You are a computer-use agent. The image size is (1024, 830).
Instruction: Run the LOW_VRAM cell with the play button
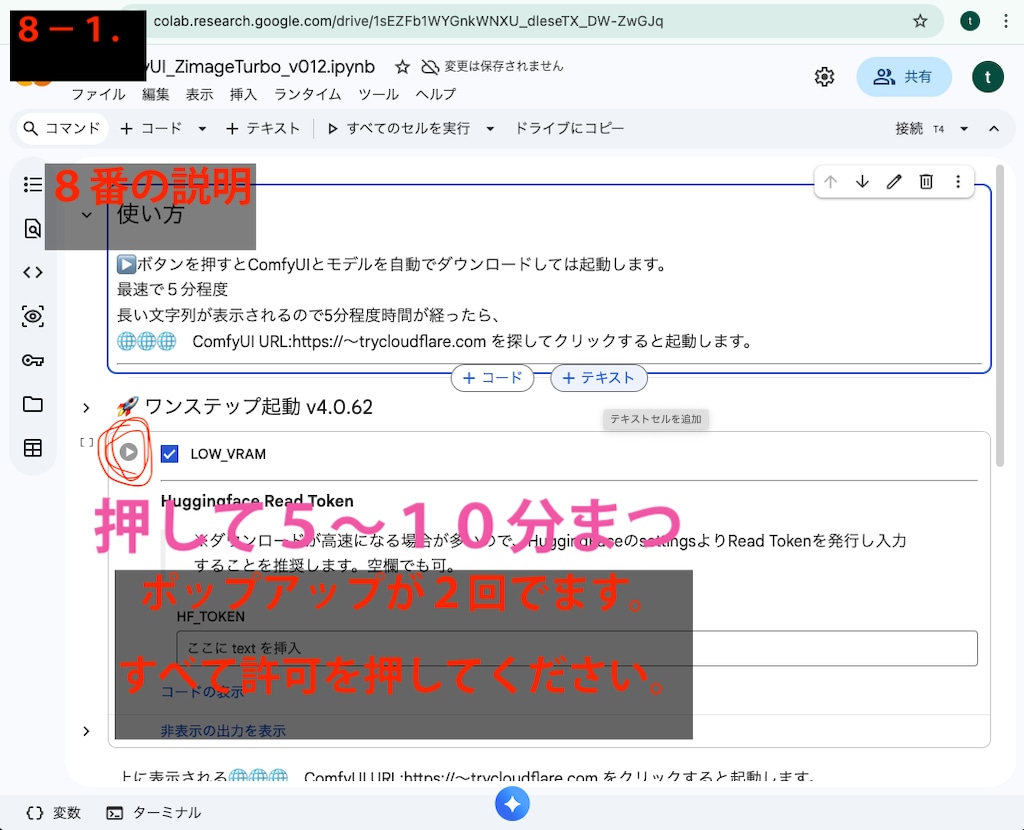128,452
